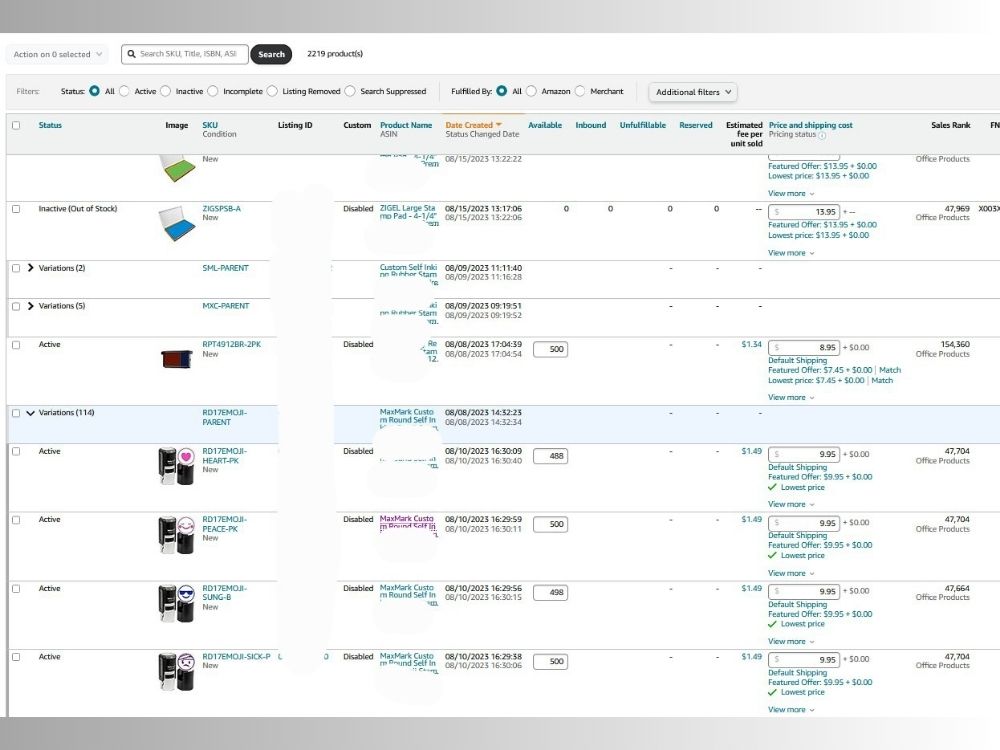Match the $7.45 Lowest price
The image size is (1000, 750).
tap(882, 380)
